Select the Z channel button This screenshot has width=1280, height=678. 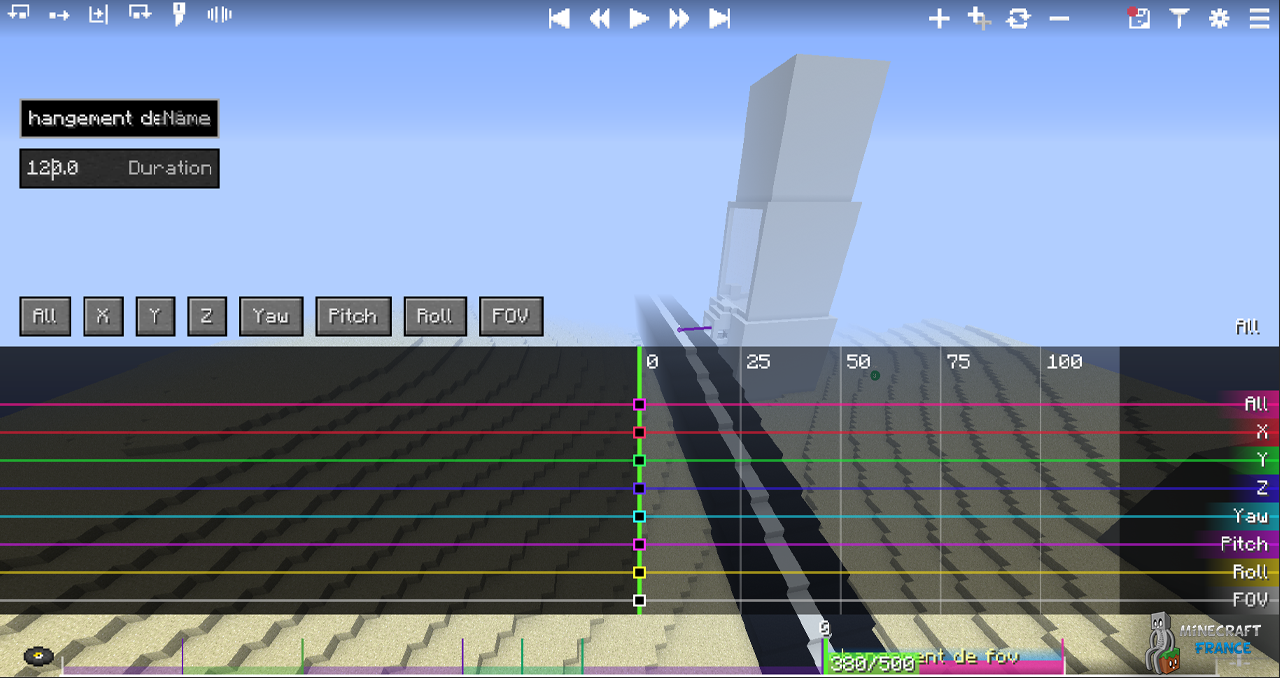[x=207, y=316]
